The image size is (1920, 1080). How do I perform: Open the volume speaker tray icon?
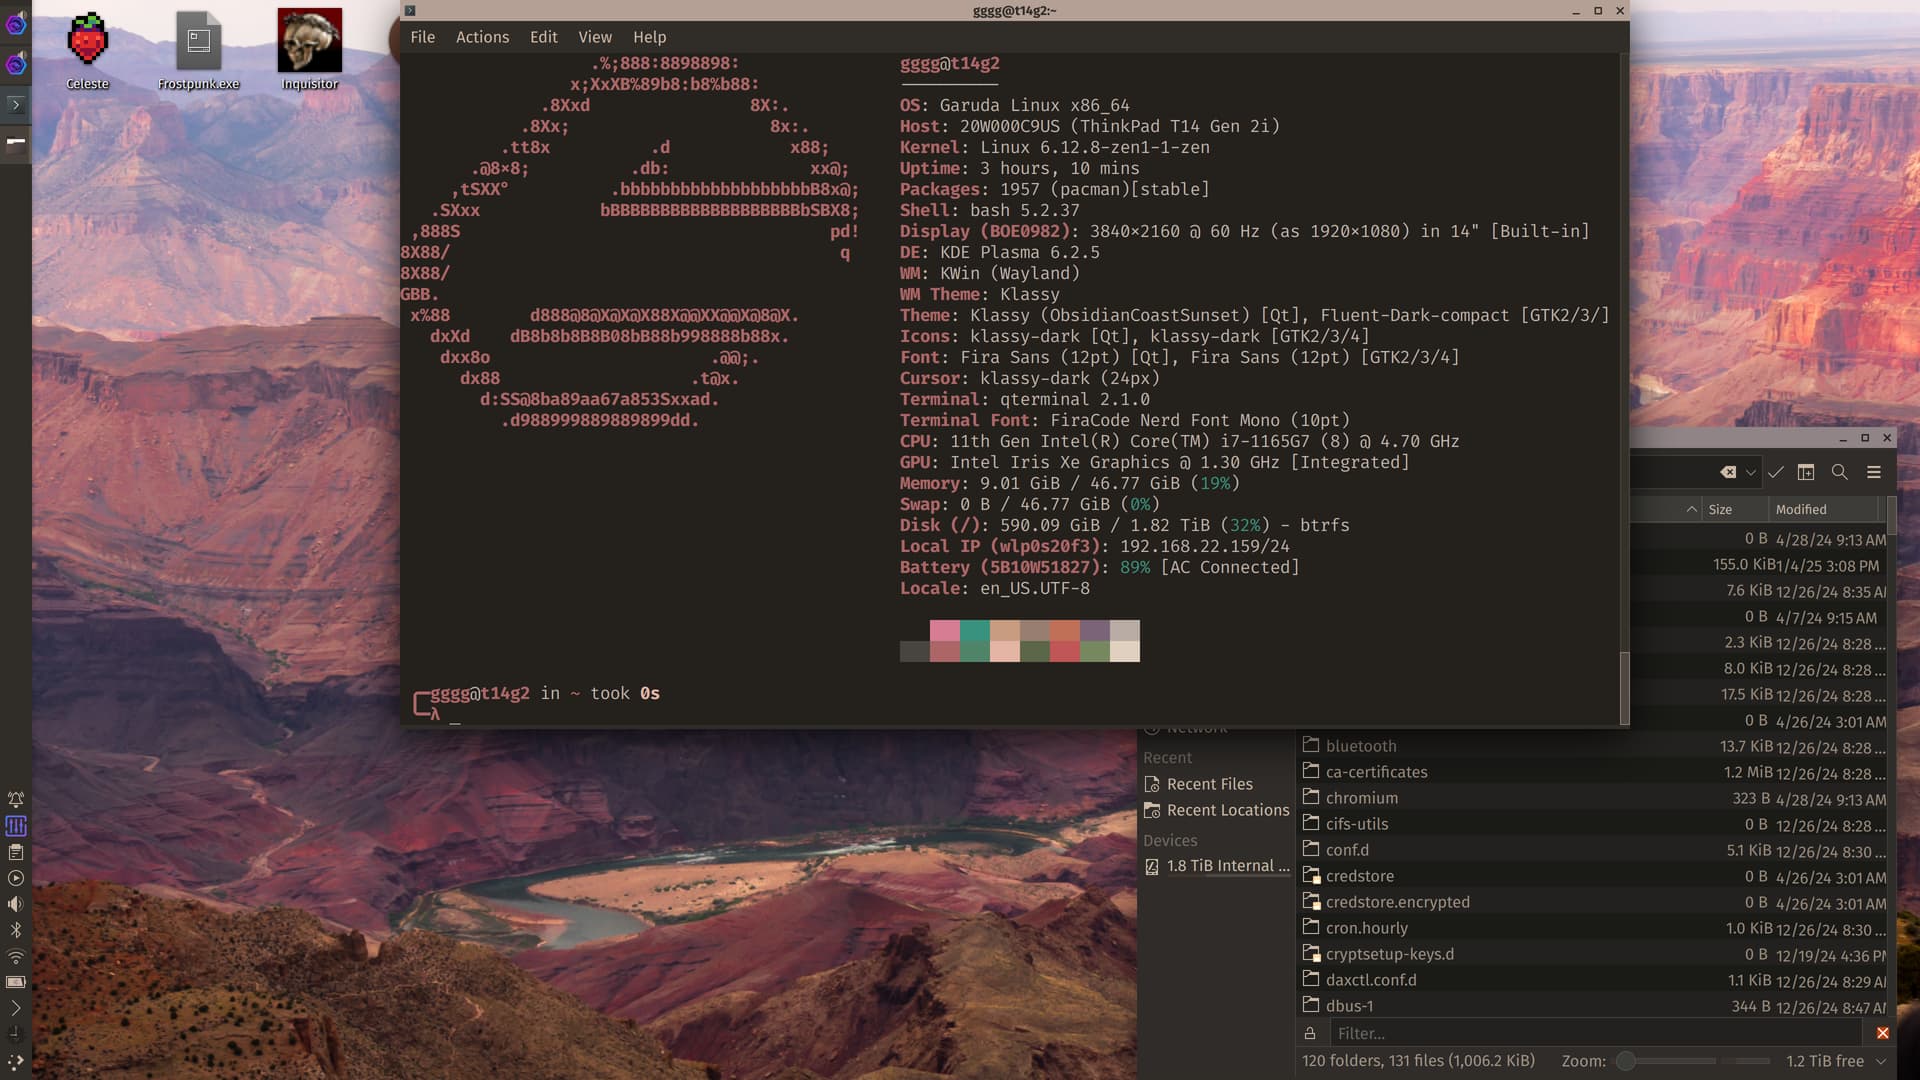15,904
